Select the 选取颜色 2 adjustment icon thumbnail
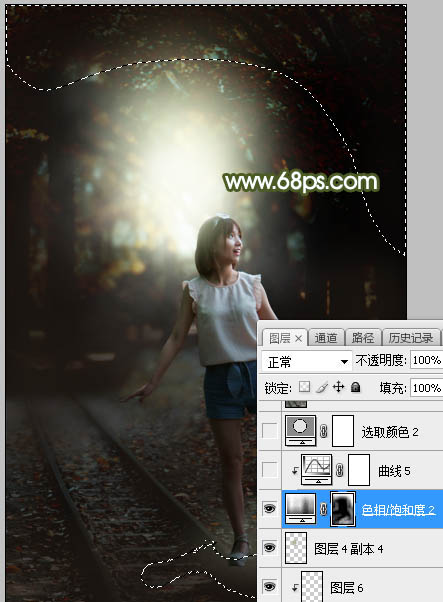The height and width of the screenshot is (602, 443). coord(301,430)
